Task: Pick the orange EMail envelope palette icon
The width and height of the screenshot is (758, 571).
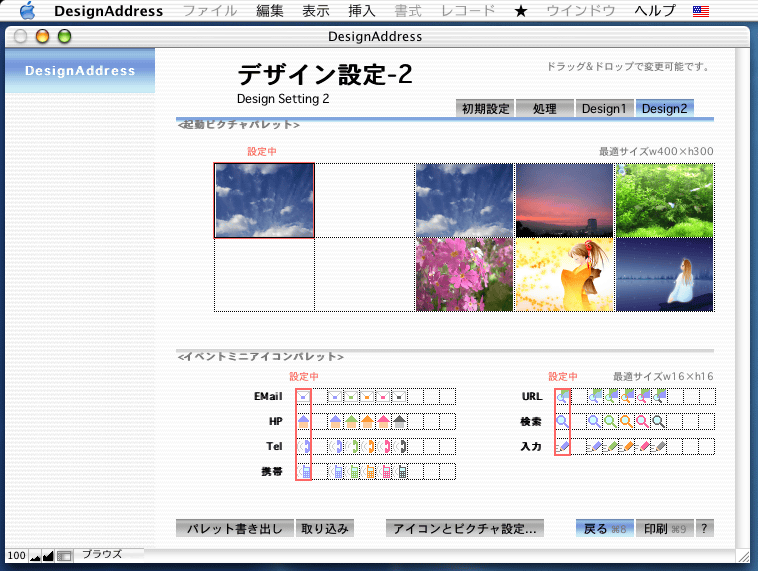Action: point(367,396)
